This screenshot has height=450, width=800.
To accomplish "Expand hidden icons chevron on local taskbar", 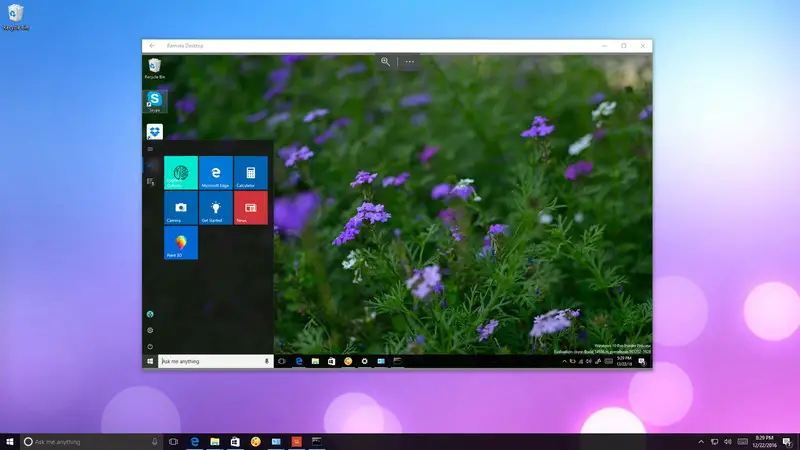I will [701, 442].
